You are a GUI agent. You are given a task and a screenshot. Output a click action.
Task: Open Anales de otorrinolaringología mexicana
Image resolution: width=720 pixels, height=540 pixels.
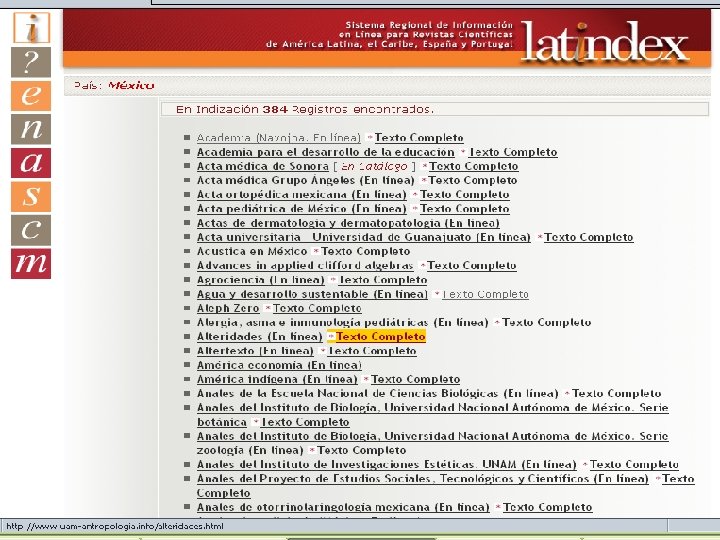(343, 507)
